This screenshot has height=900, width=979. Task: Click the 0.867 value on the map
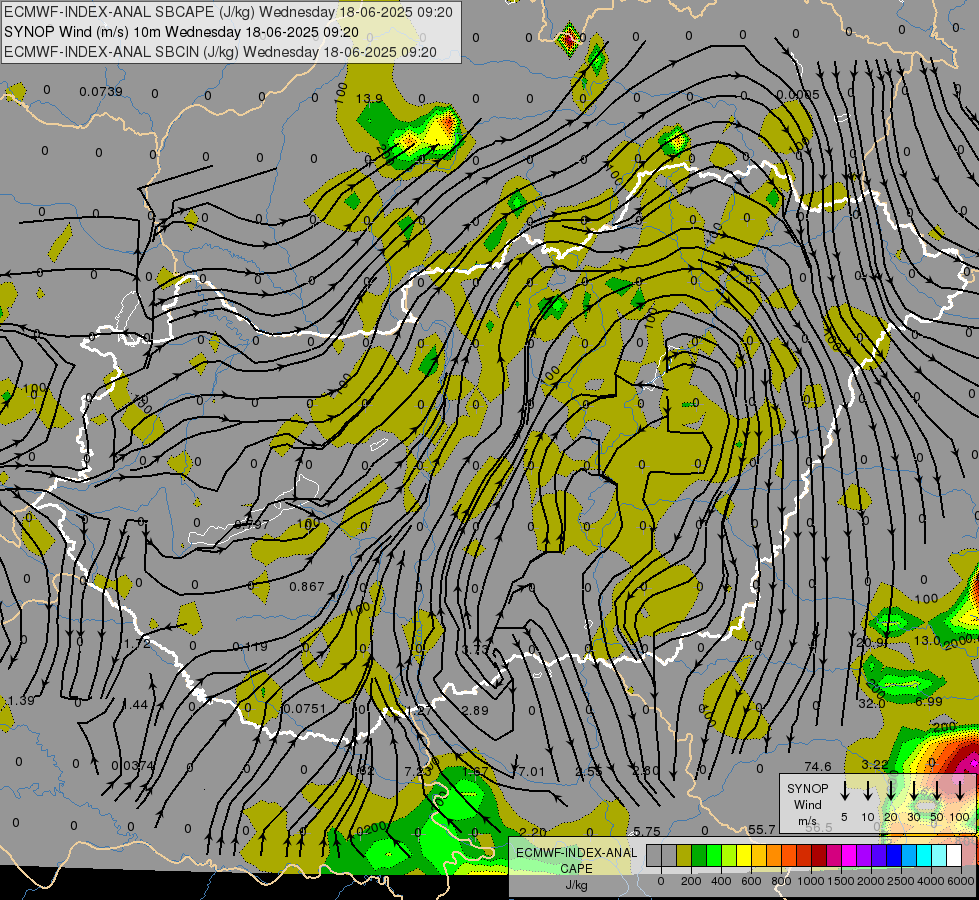(307, 586)
